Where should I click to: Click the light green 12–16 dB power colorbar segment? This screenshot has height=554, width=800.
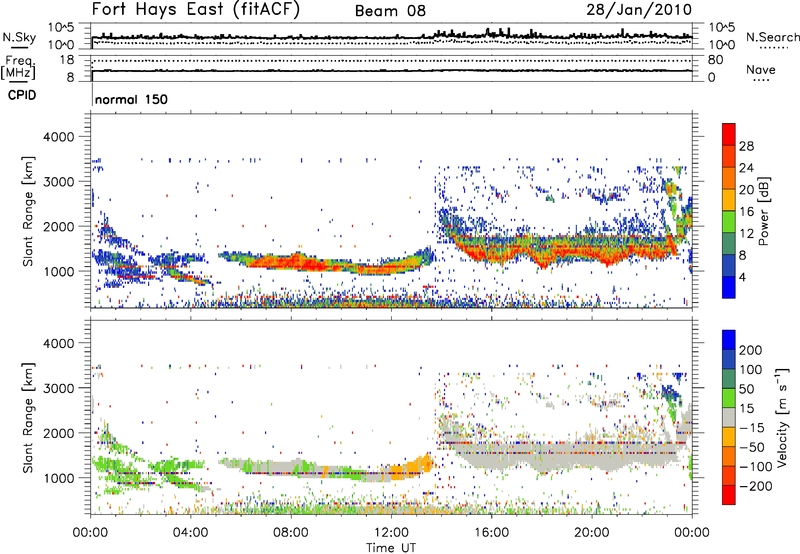[x=729, y=221]
